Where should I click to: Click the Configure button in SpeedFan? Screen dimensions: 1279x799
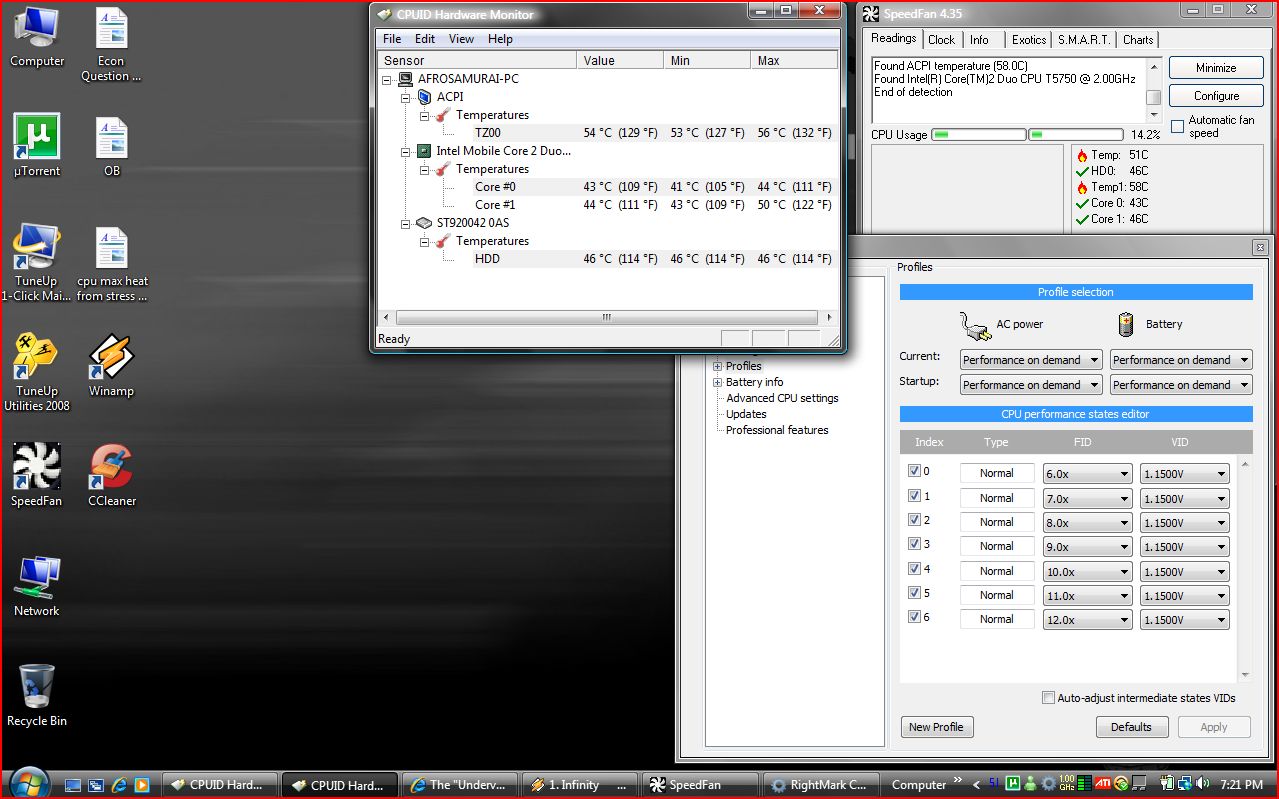coord(1216,96)
